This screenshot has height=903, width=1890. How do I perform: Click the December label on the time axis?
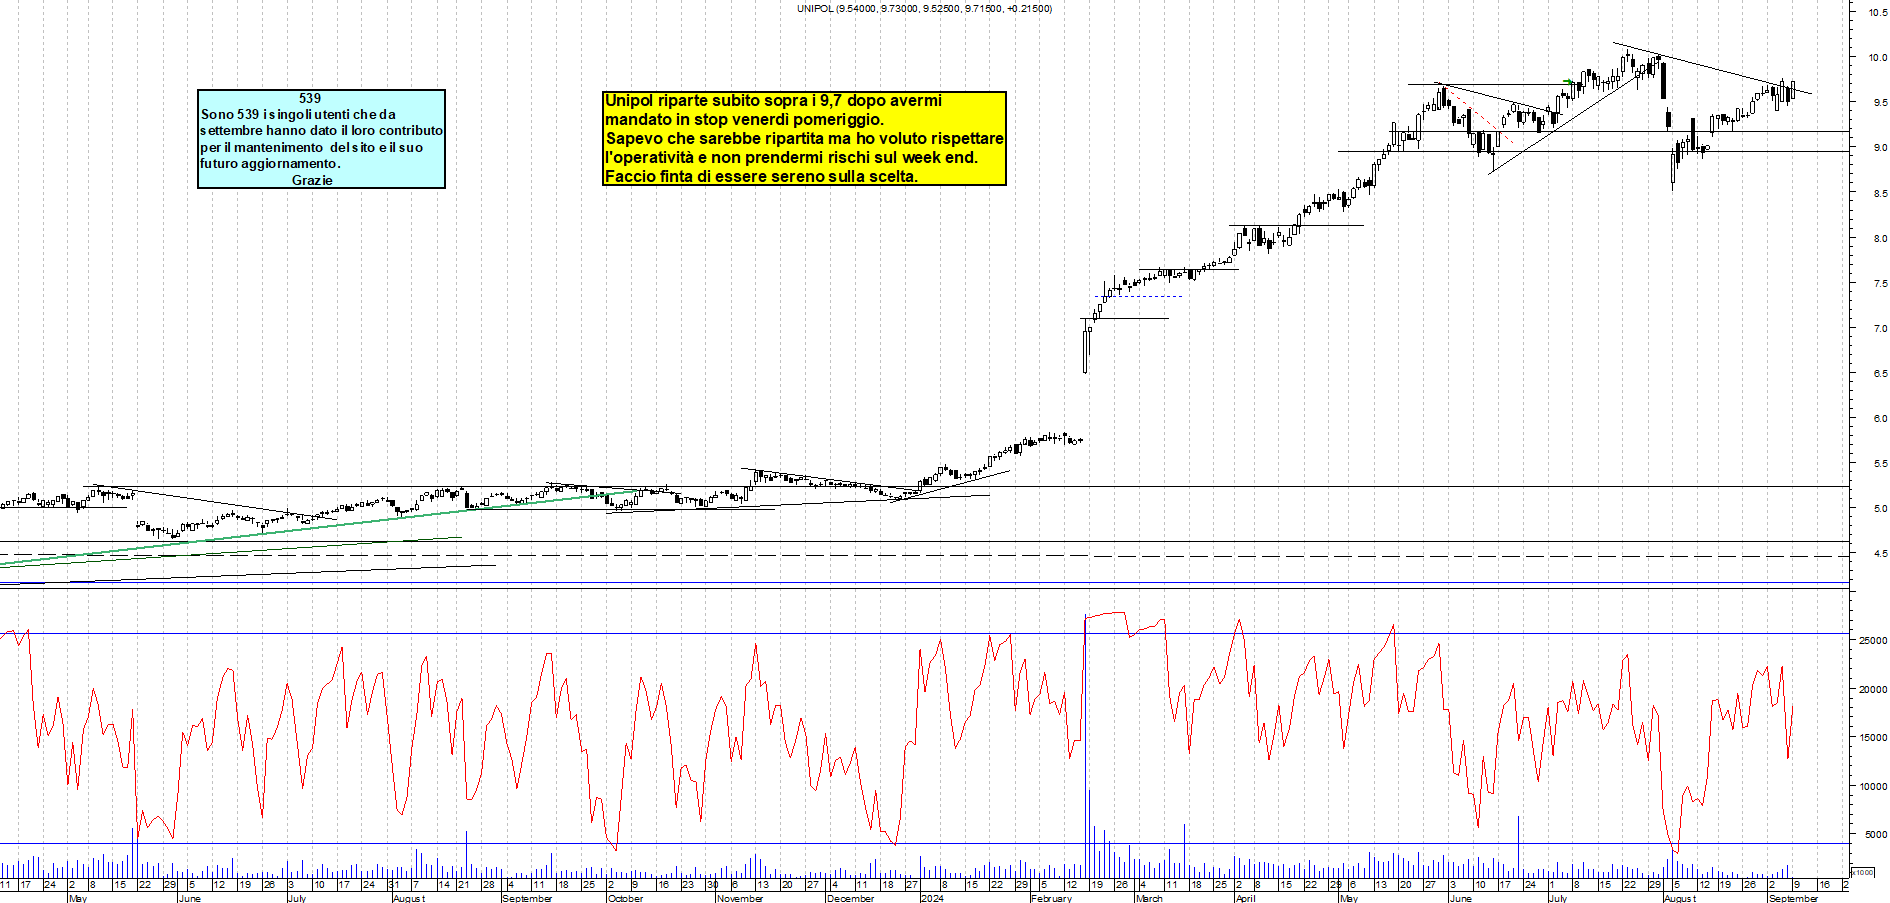[x=850, y=898]
